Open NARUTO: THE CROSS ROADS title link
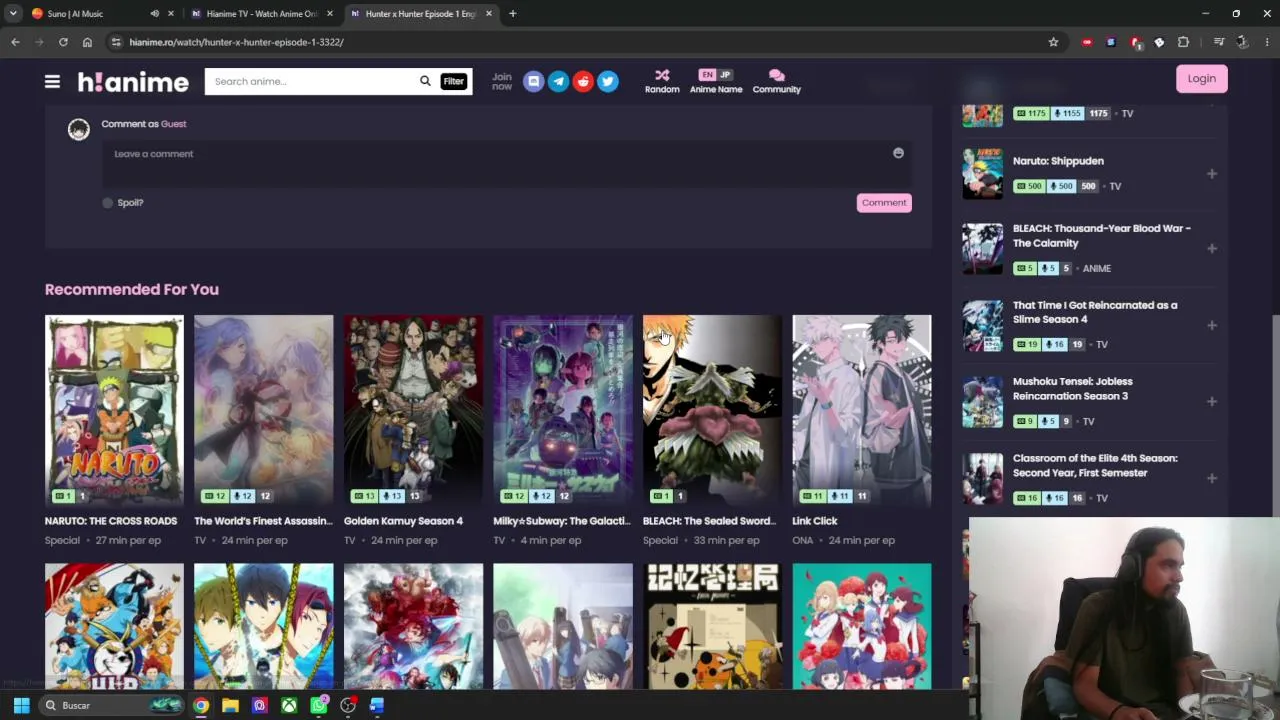1280x720 pixels. [x=111, y=521]
